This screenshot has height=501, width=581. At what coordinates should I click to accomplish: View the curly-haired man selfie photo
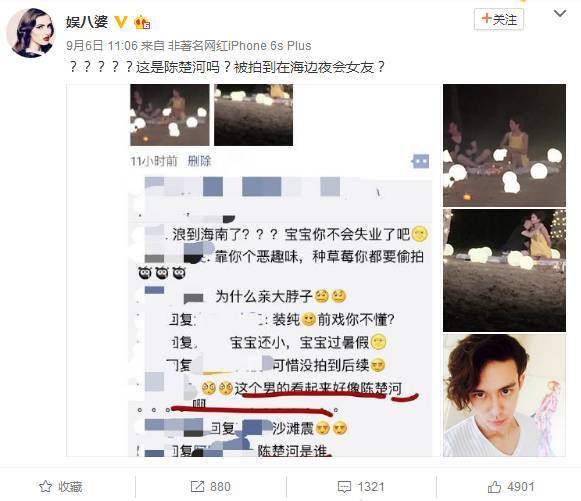coord(504,395)
